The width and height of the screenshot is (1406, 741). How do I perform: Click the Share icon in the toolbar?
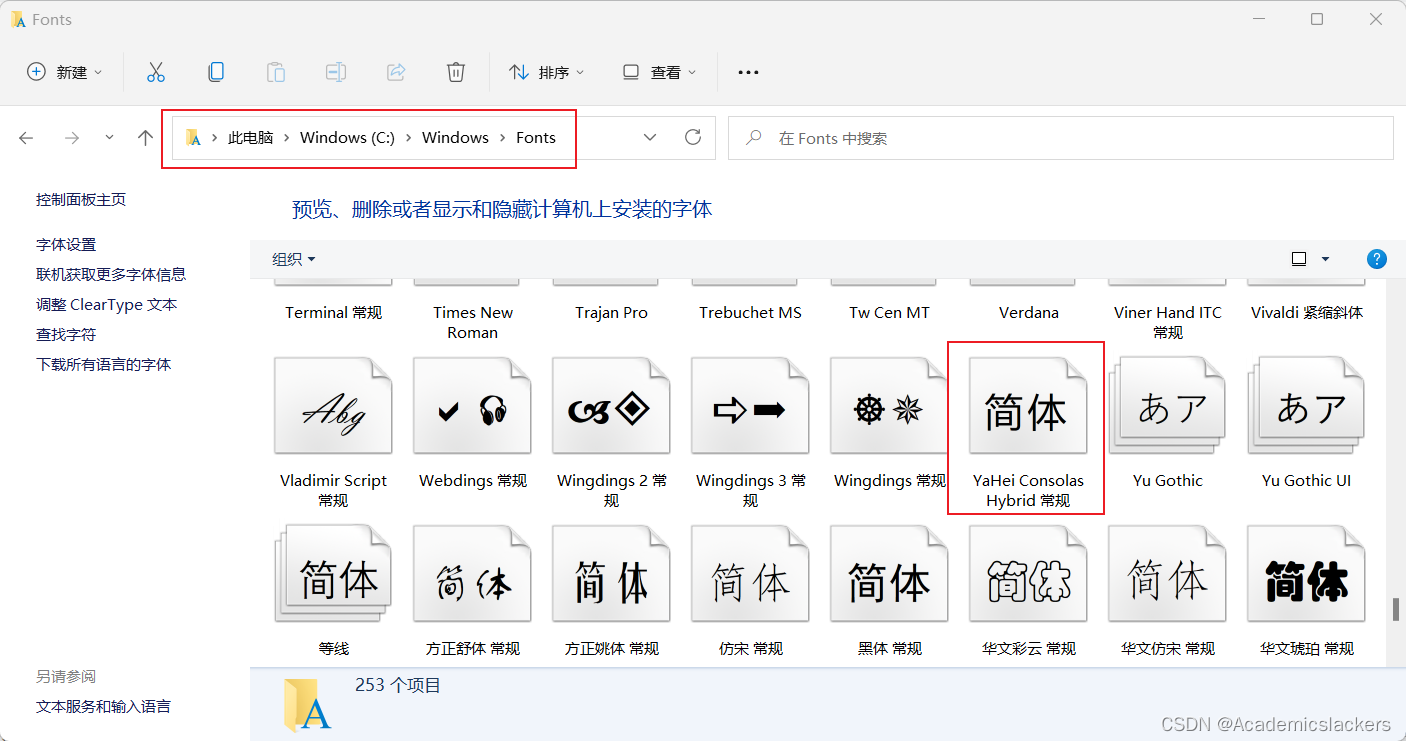pyautogui.click(x=396, y=71)
